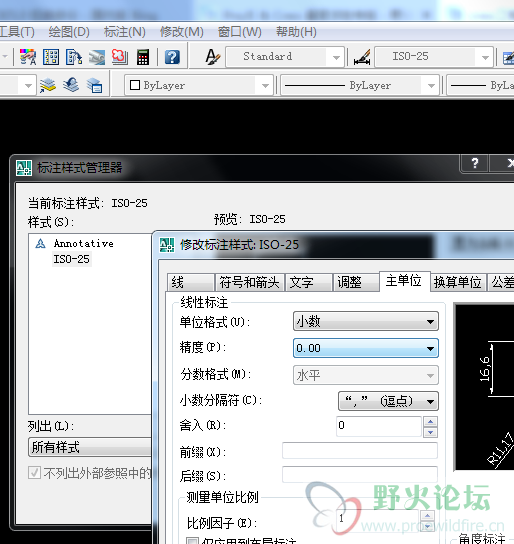Click the ByLayer color swatch box

coord(135,85)
